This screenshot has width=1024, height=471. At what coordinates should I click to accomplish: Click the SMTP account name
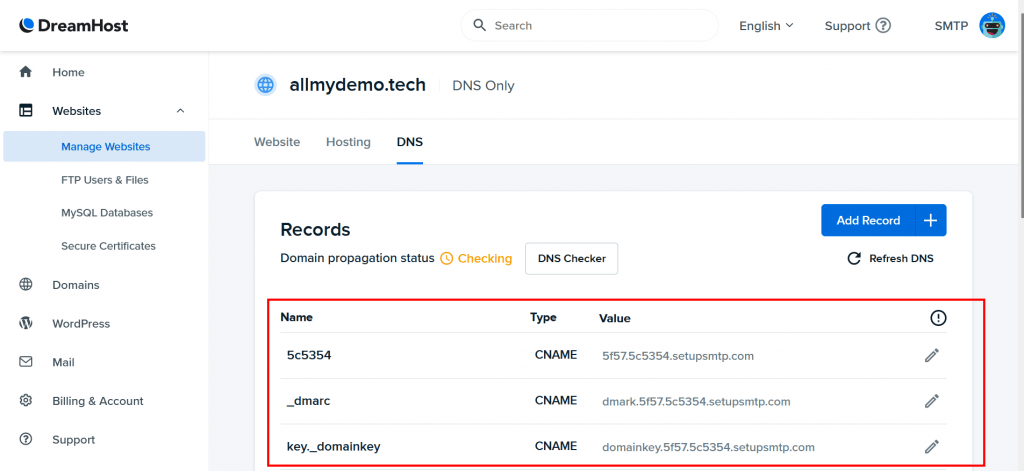(952, 25)
